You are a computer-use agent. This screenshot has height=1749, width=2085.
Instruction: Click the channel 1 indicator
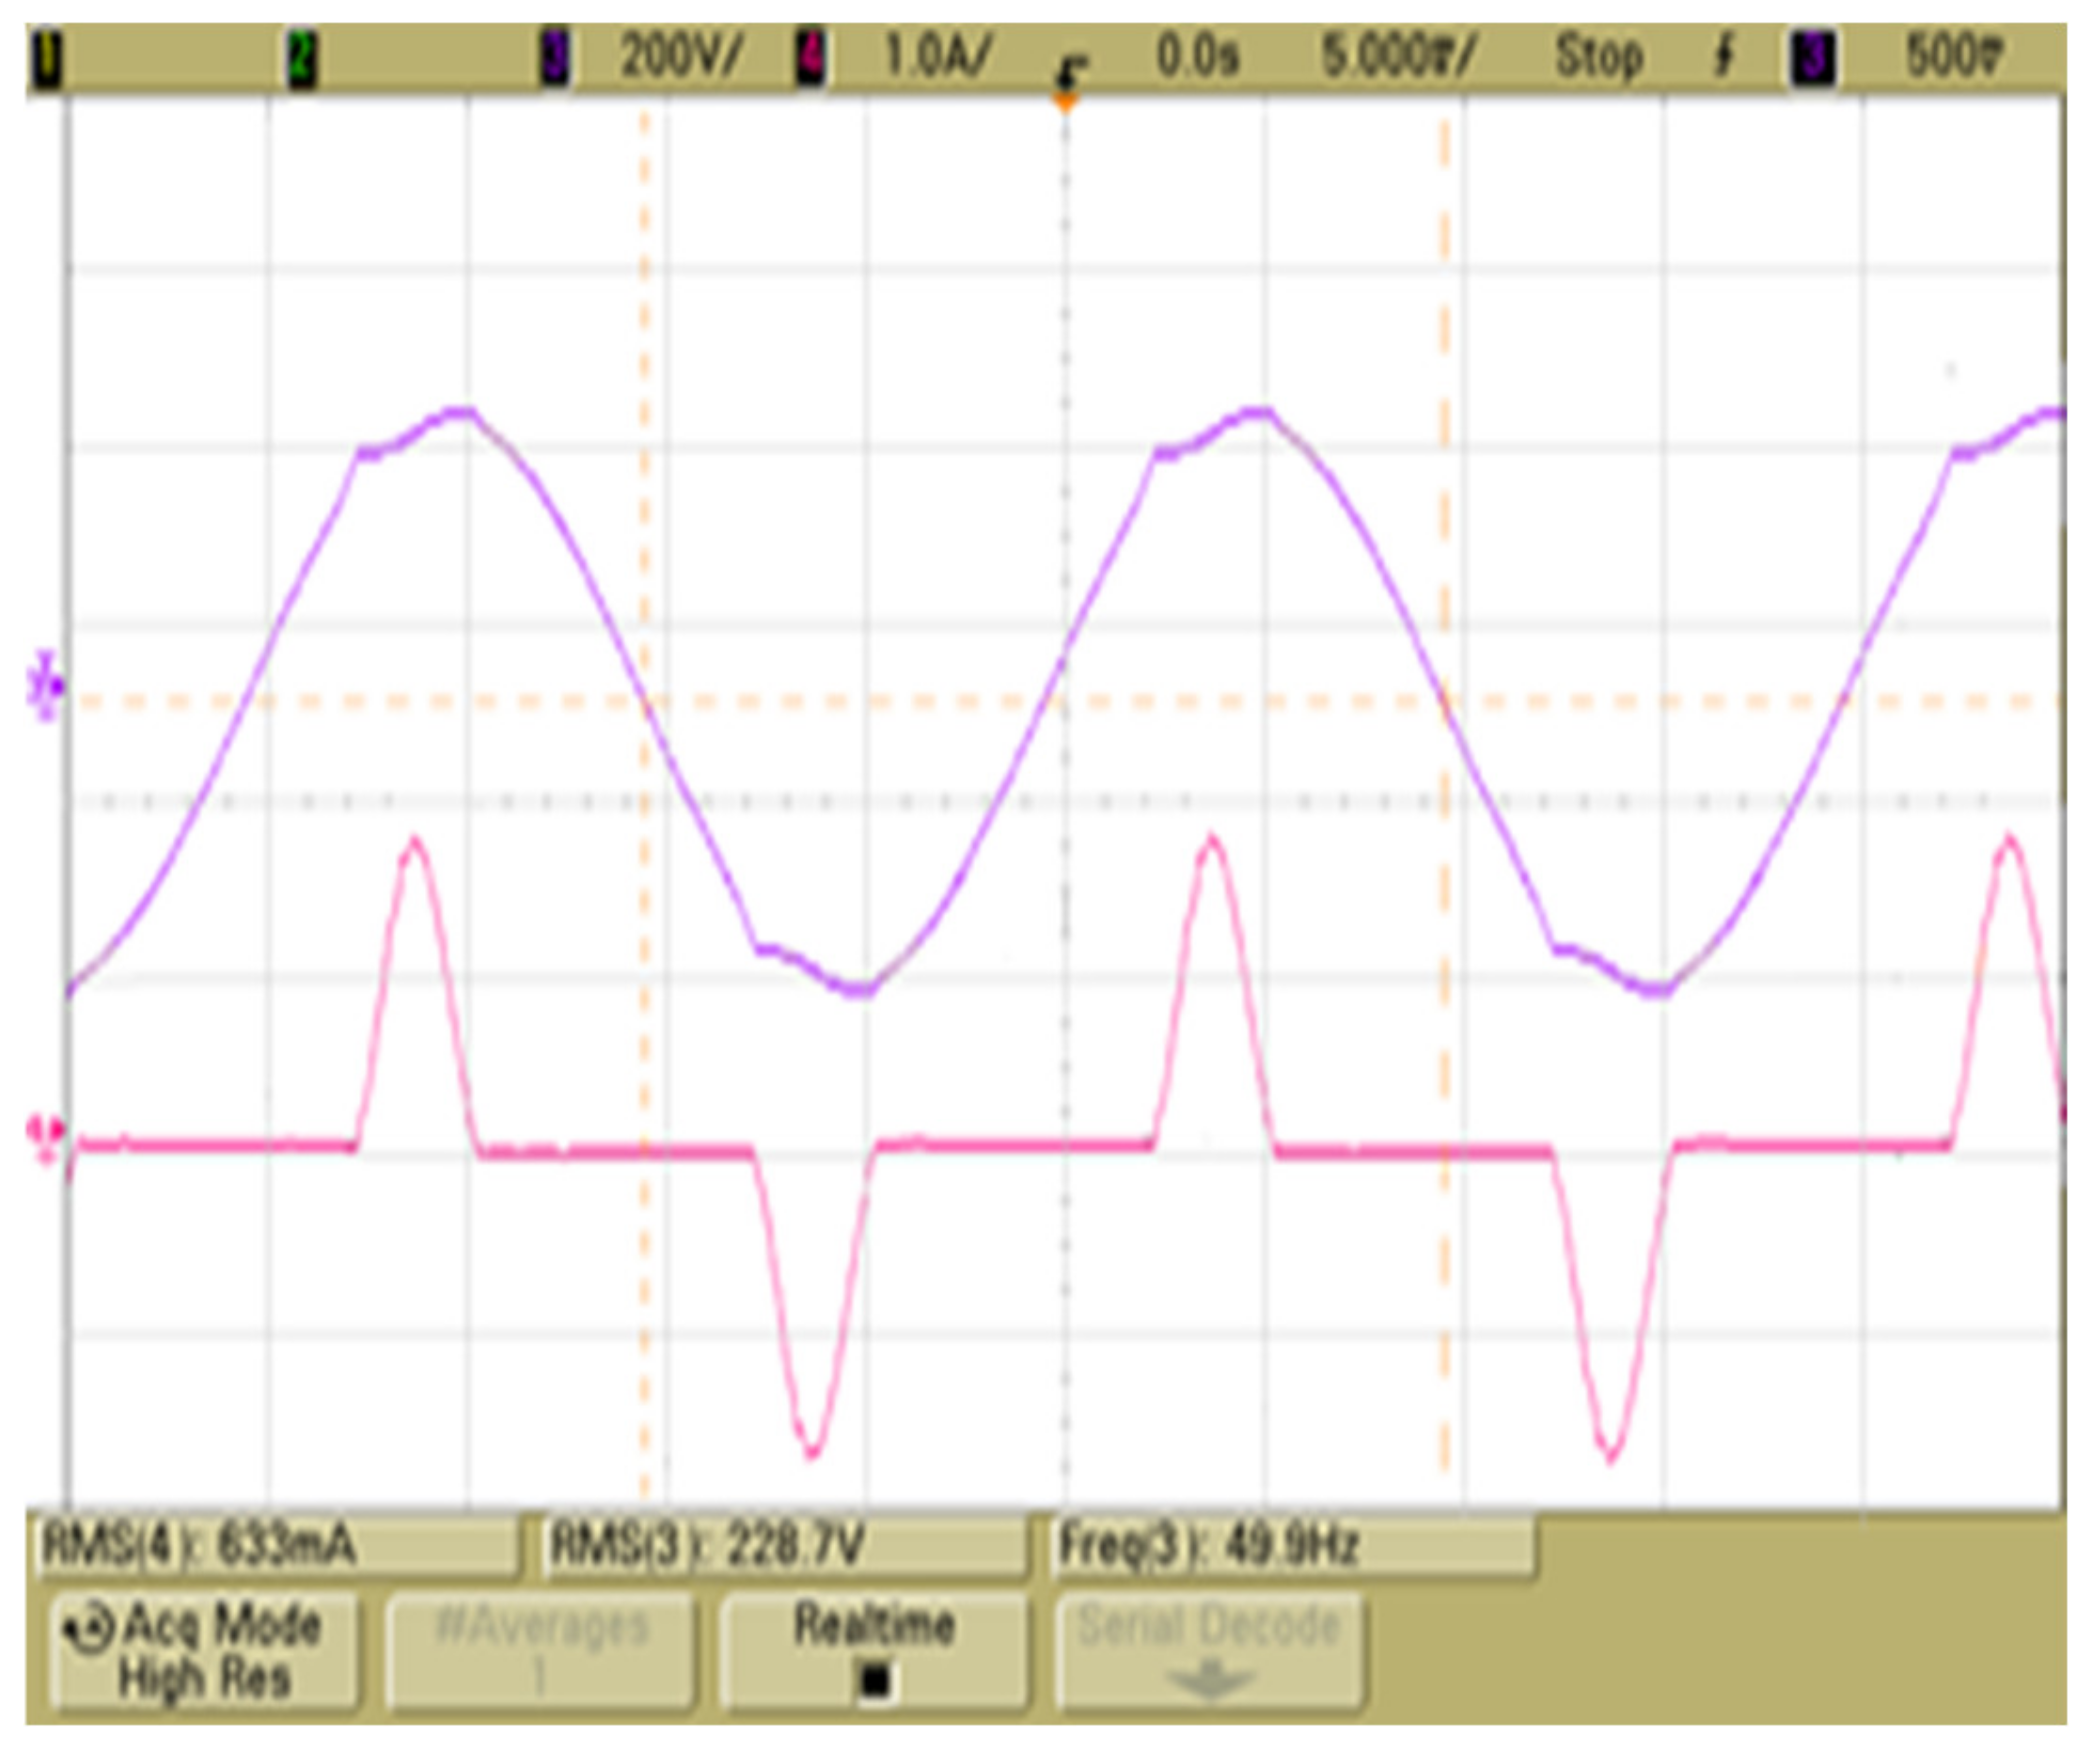point(46,60)
